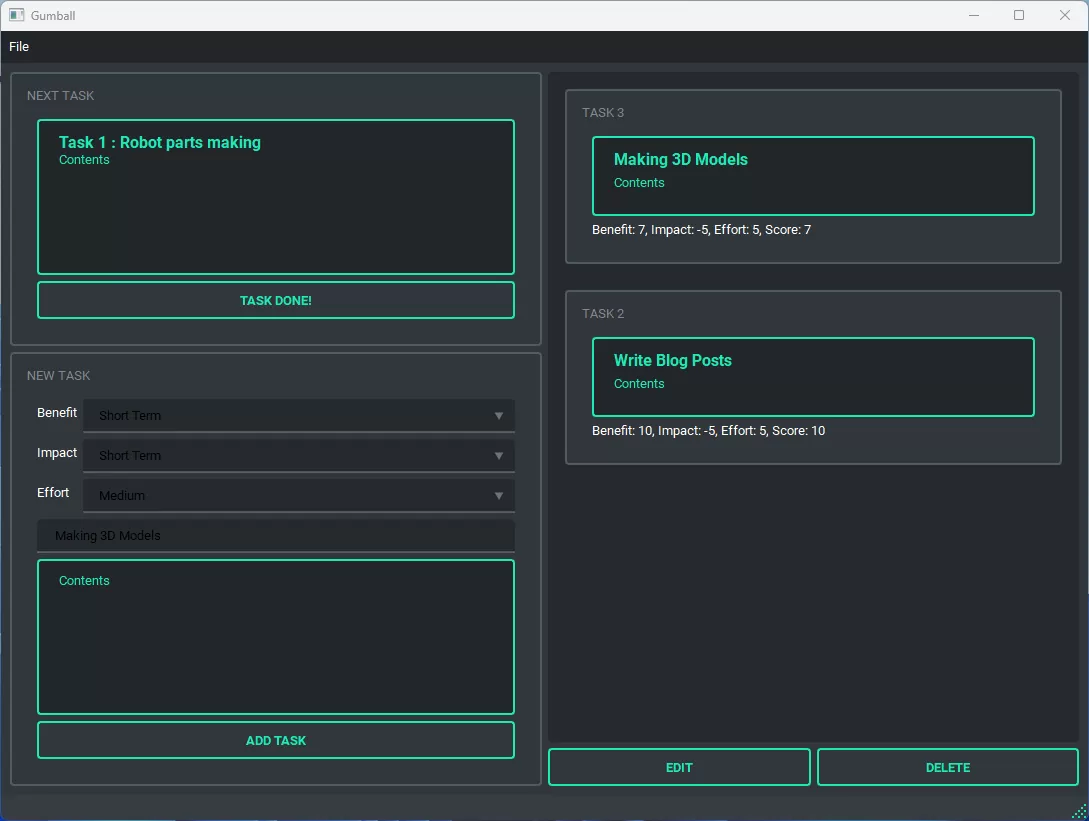Click the Gumball app icon in title bar
Viewport: 1089px width, 821px height.
[16, 15]
